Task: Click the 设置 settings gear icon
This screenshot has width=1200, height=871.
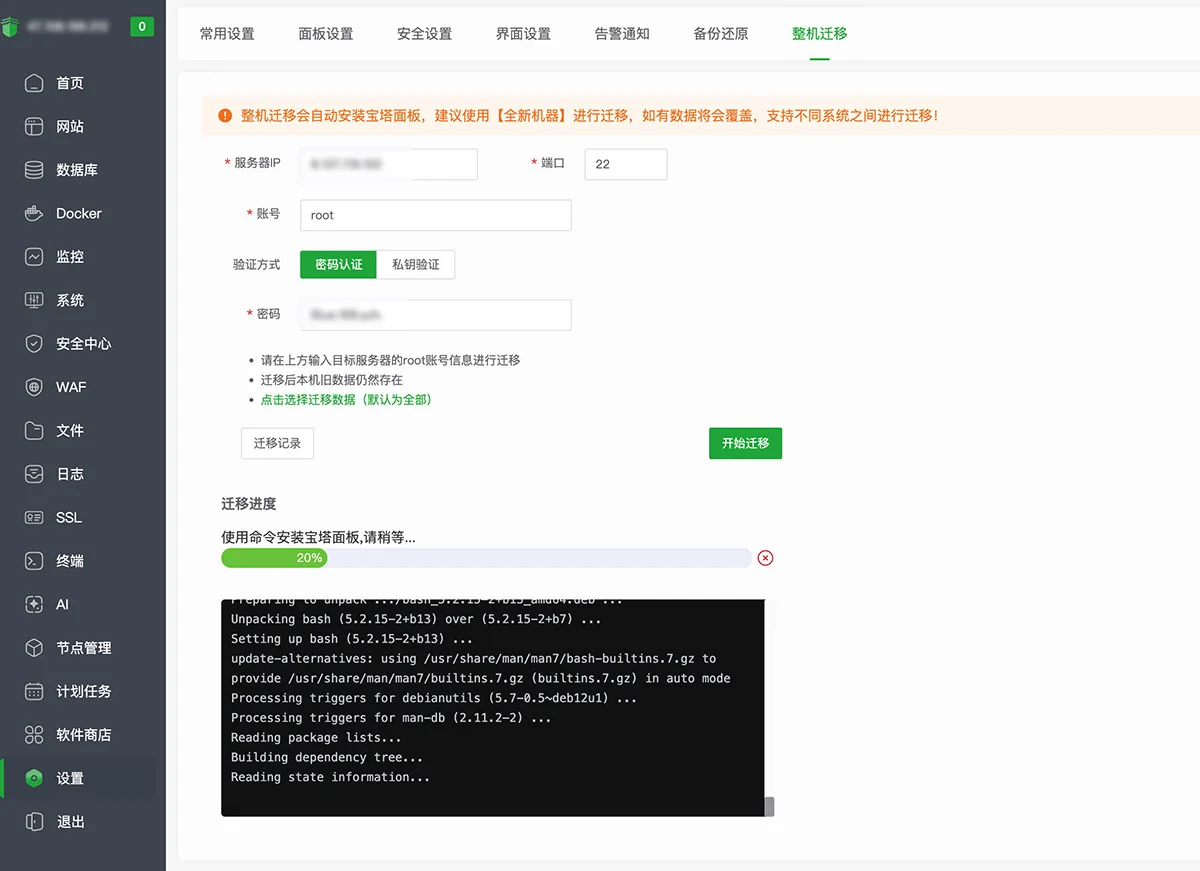Action: 34,778
